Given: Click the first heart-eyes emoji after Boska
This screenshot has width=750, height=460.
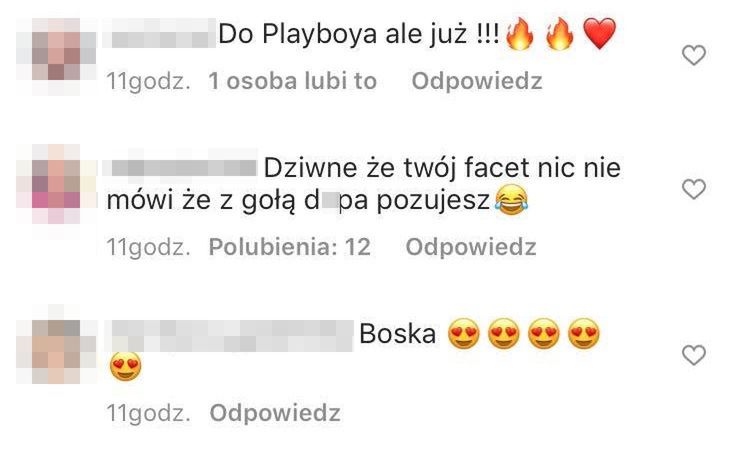Looking at the screenshot, I should click(x=463, y=333).
